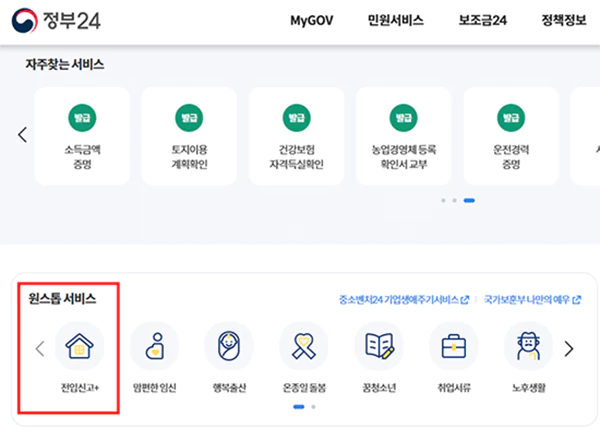Click 발급 badge on 운전경력 증명

511,117
